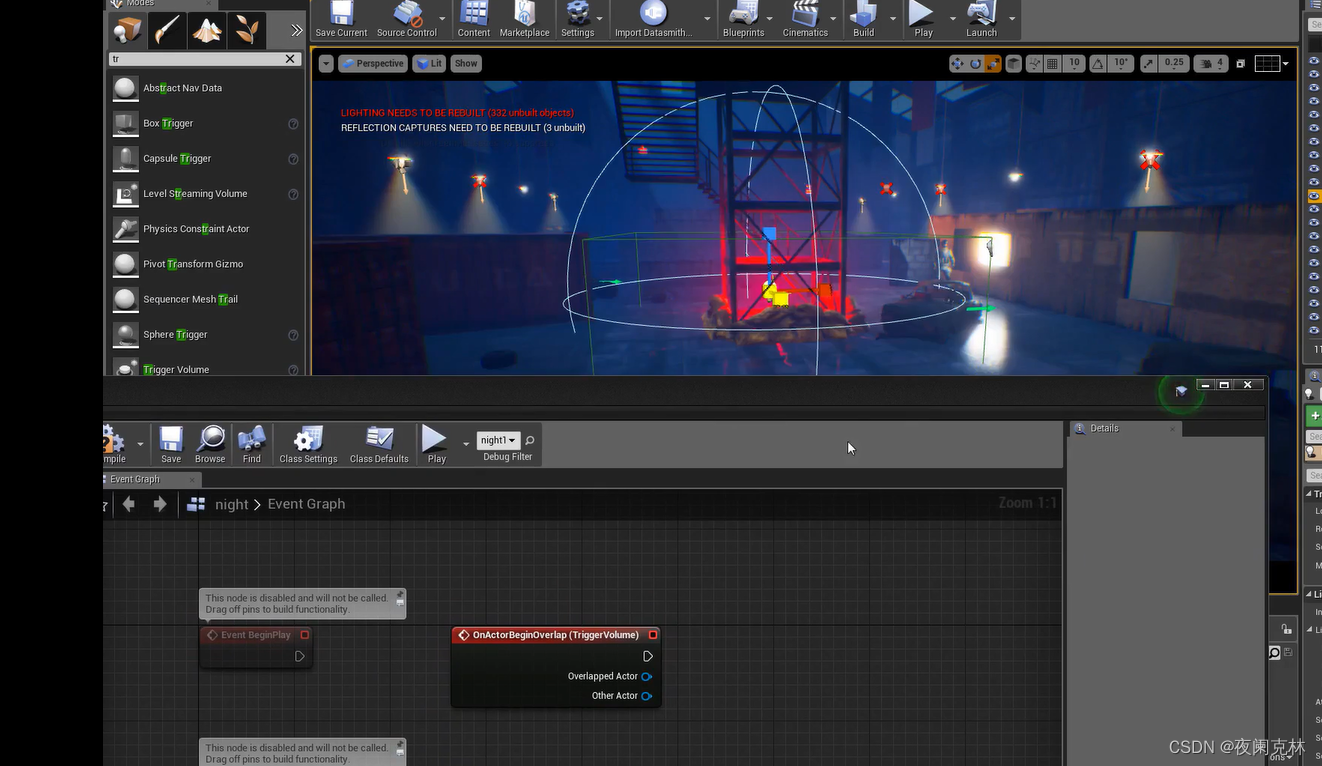Viewport: 1322px width, 766px height.
Task: Click debug filter magnifier icon
Action: click(x=530, y=440)
